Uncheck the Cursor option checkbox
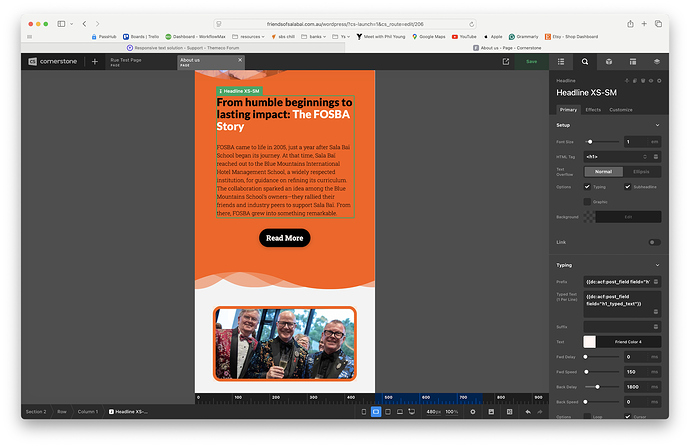690x446 pixels. click(628, 416)
